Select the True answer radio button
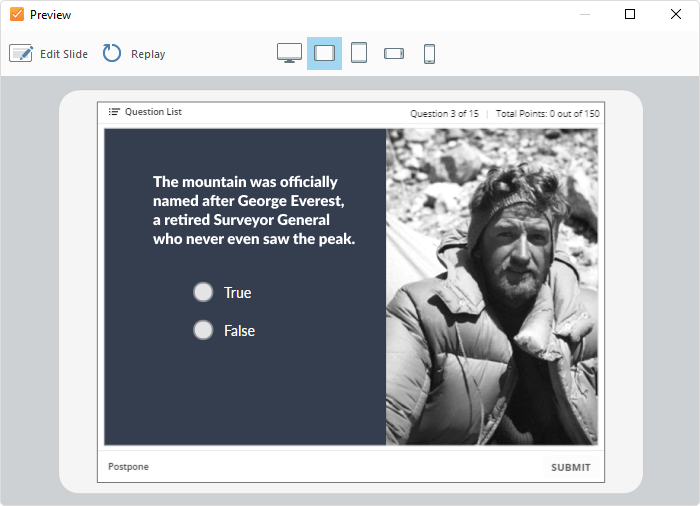The height and width of the screenshot is (506, 700). [x=203, y=292]
